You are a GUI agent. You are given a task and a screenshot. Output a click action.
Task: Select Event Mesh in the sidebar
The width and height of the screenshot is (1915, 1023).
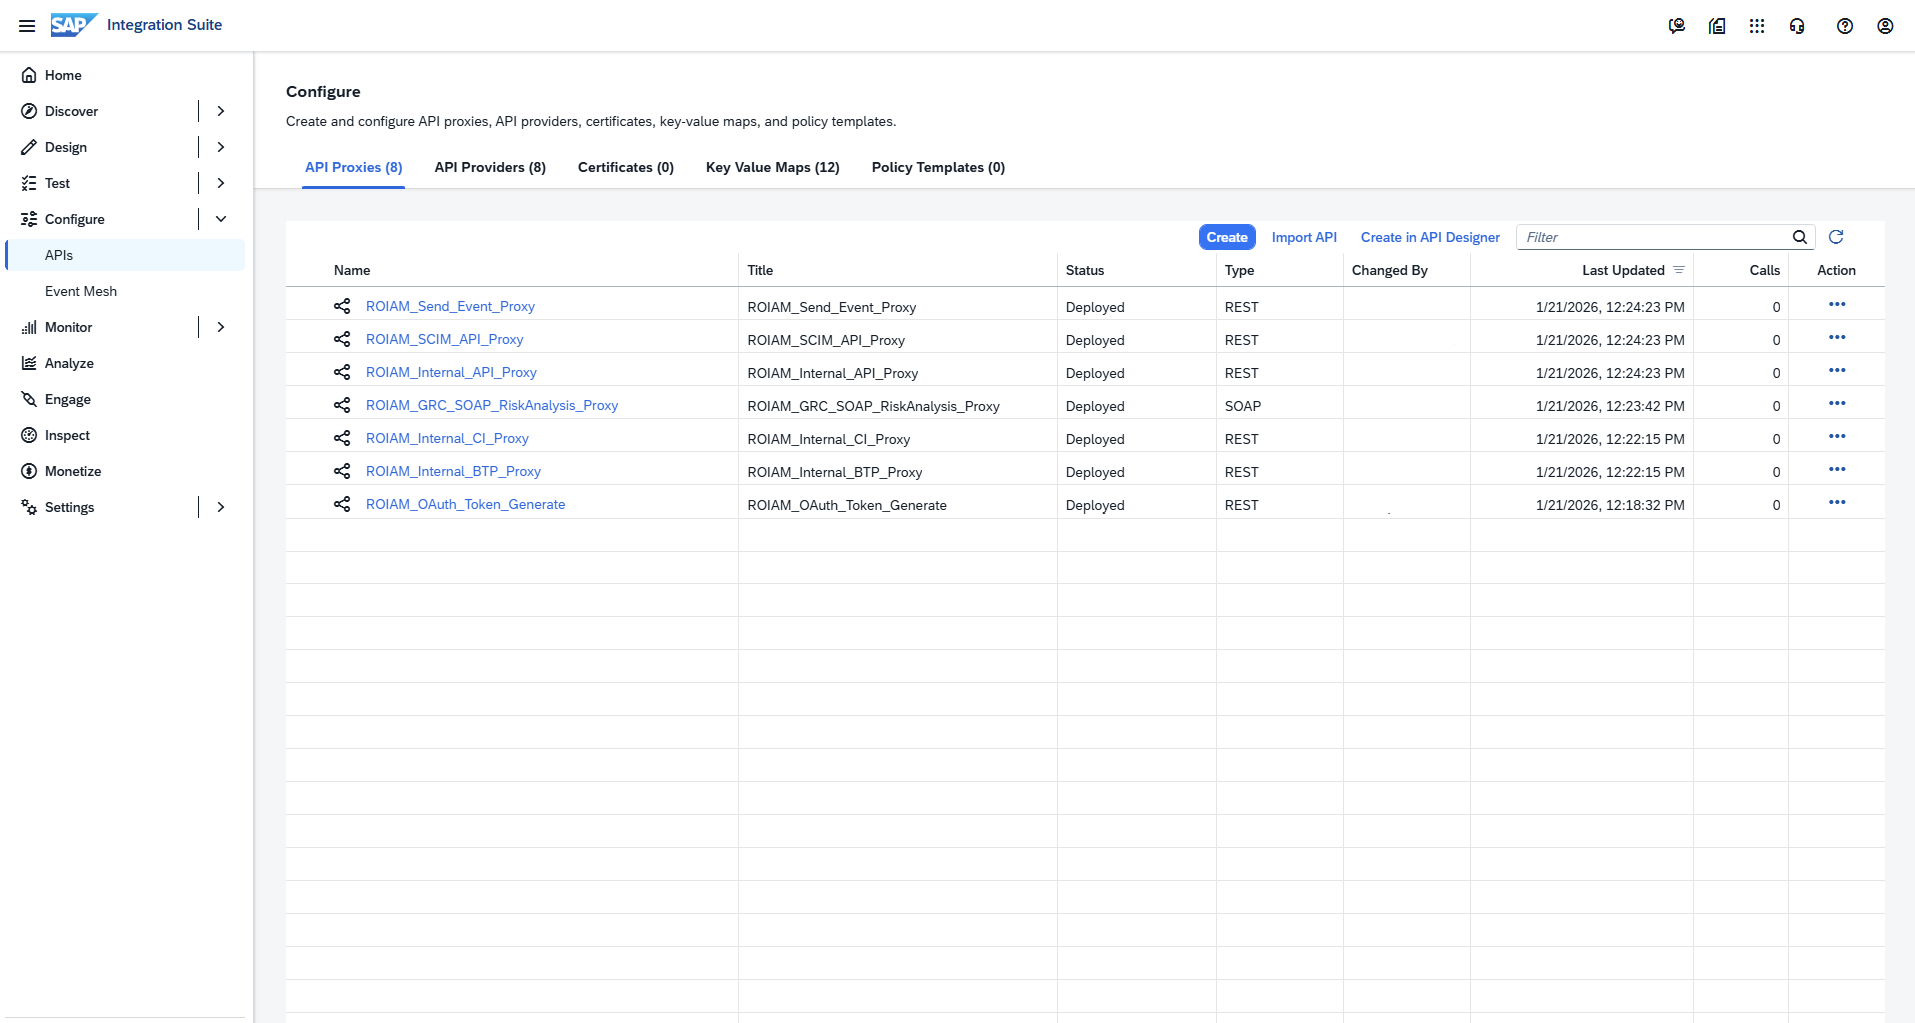point(81,291)
